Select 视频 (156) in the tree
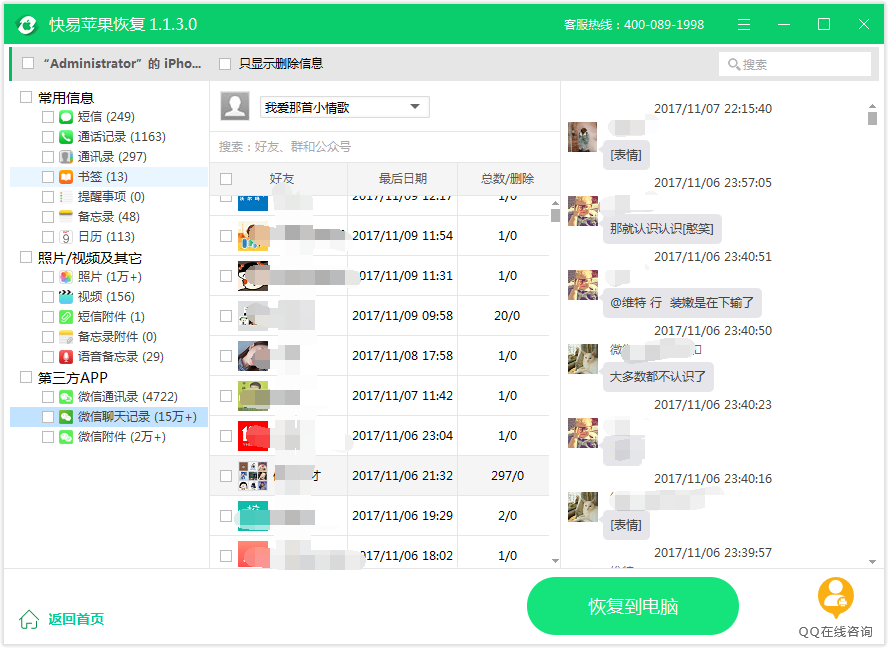888x648 pixels. pyautogui.click(x=106, y=297)
